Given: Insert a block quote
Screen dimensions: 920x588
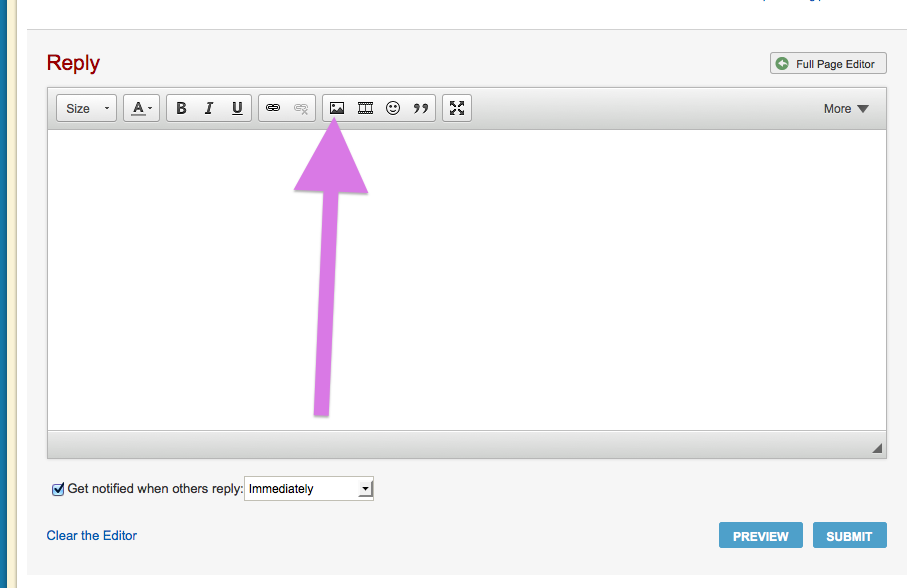Looking at the screenshot, I should [x=421, y=108].
